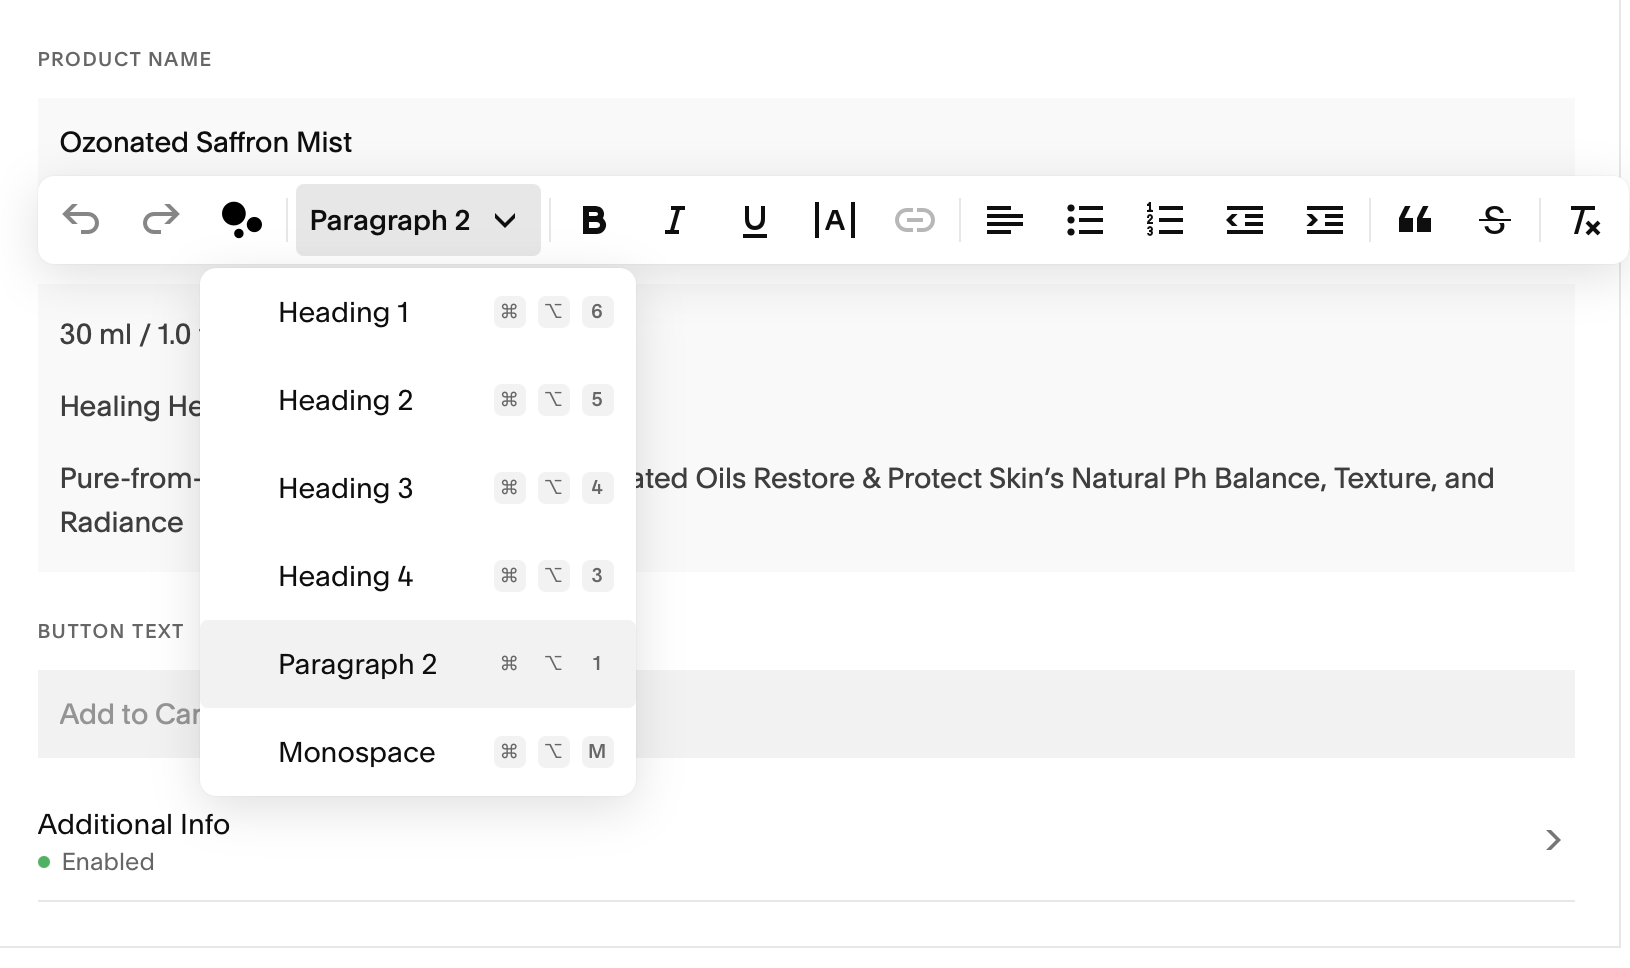1630x968 pixels.
Task: Toggle underline formatting
Action: tap(755, 220)
